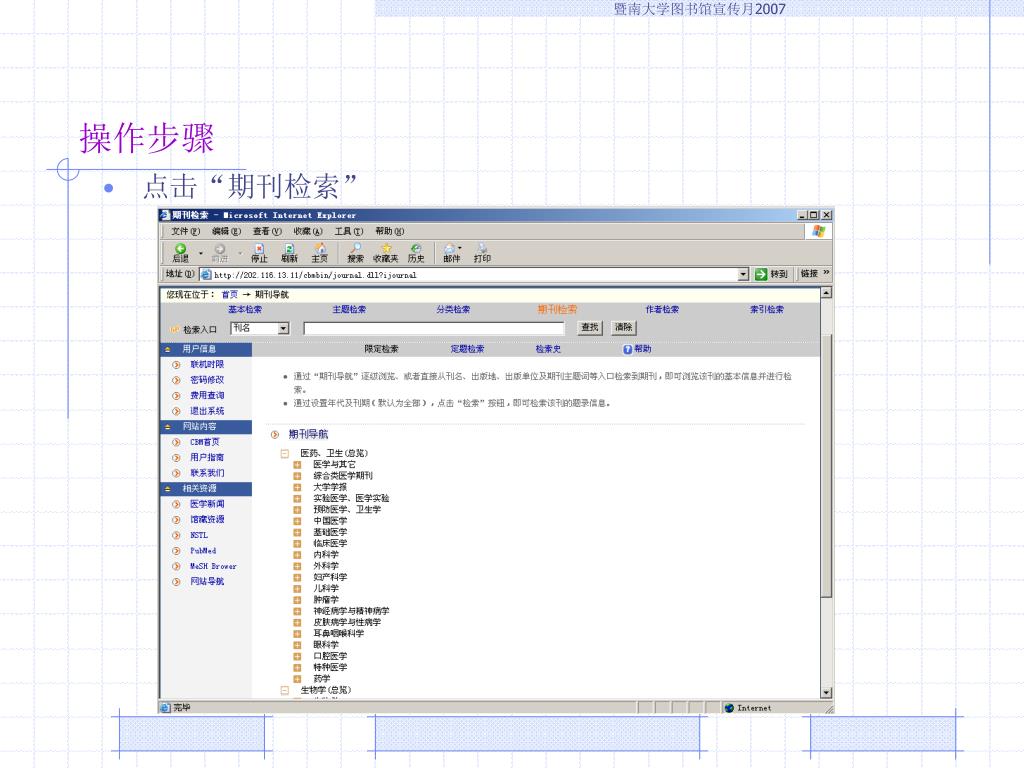Viewport: 1024px width, 768px height.
Task: Open the 文件(F) menu
Action: coord(185,231)
